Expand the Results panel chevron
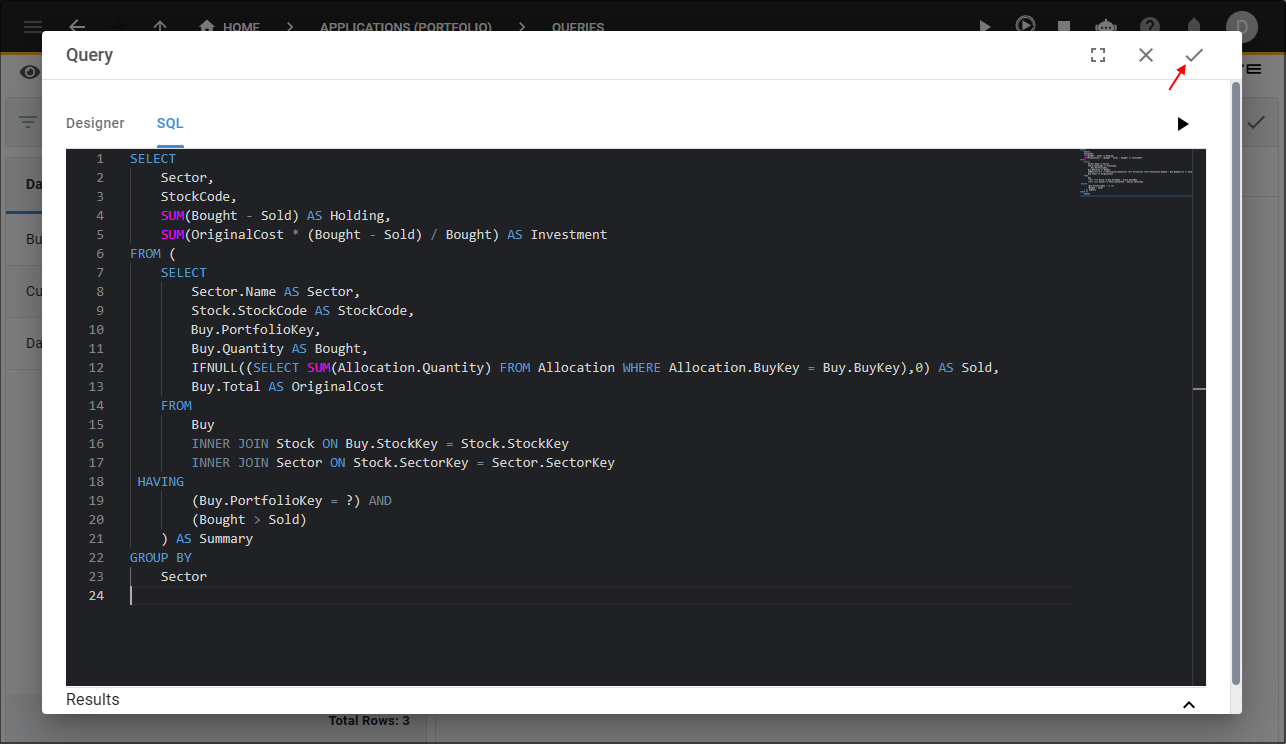This screenshot has height=744, width=1286. [x=1189, y=704]
